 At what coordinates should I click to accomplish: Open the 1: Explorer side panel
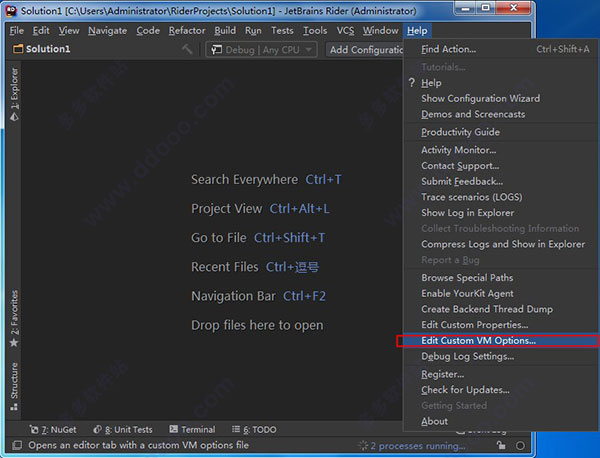(14, 95)
